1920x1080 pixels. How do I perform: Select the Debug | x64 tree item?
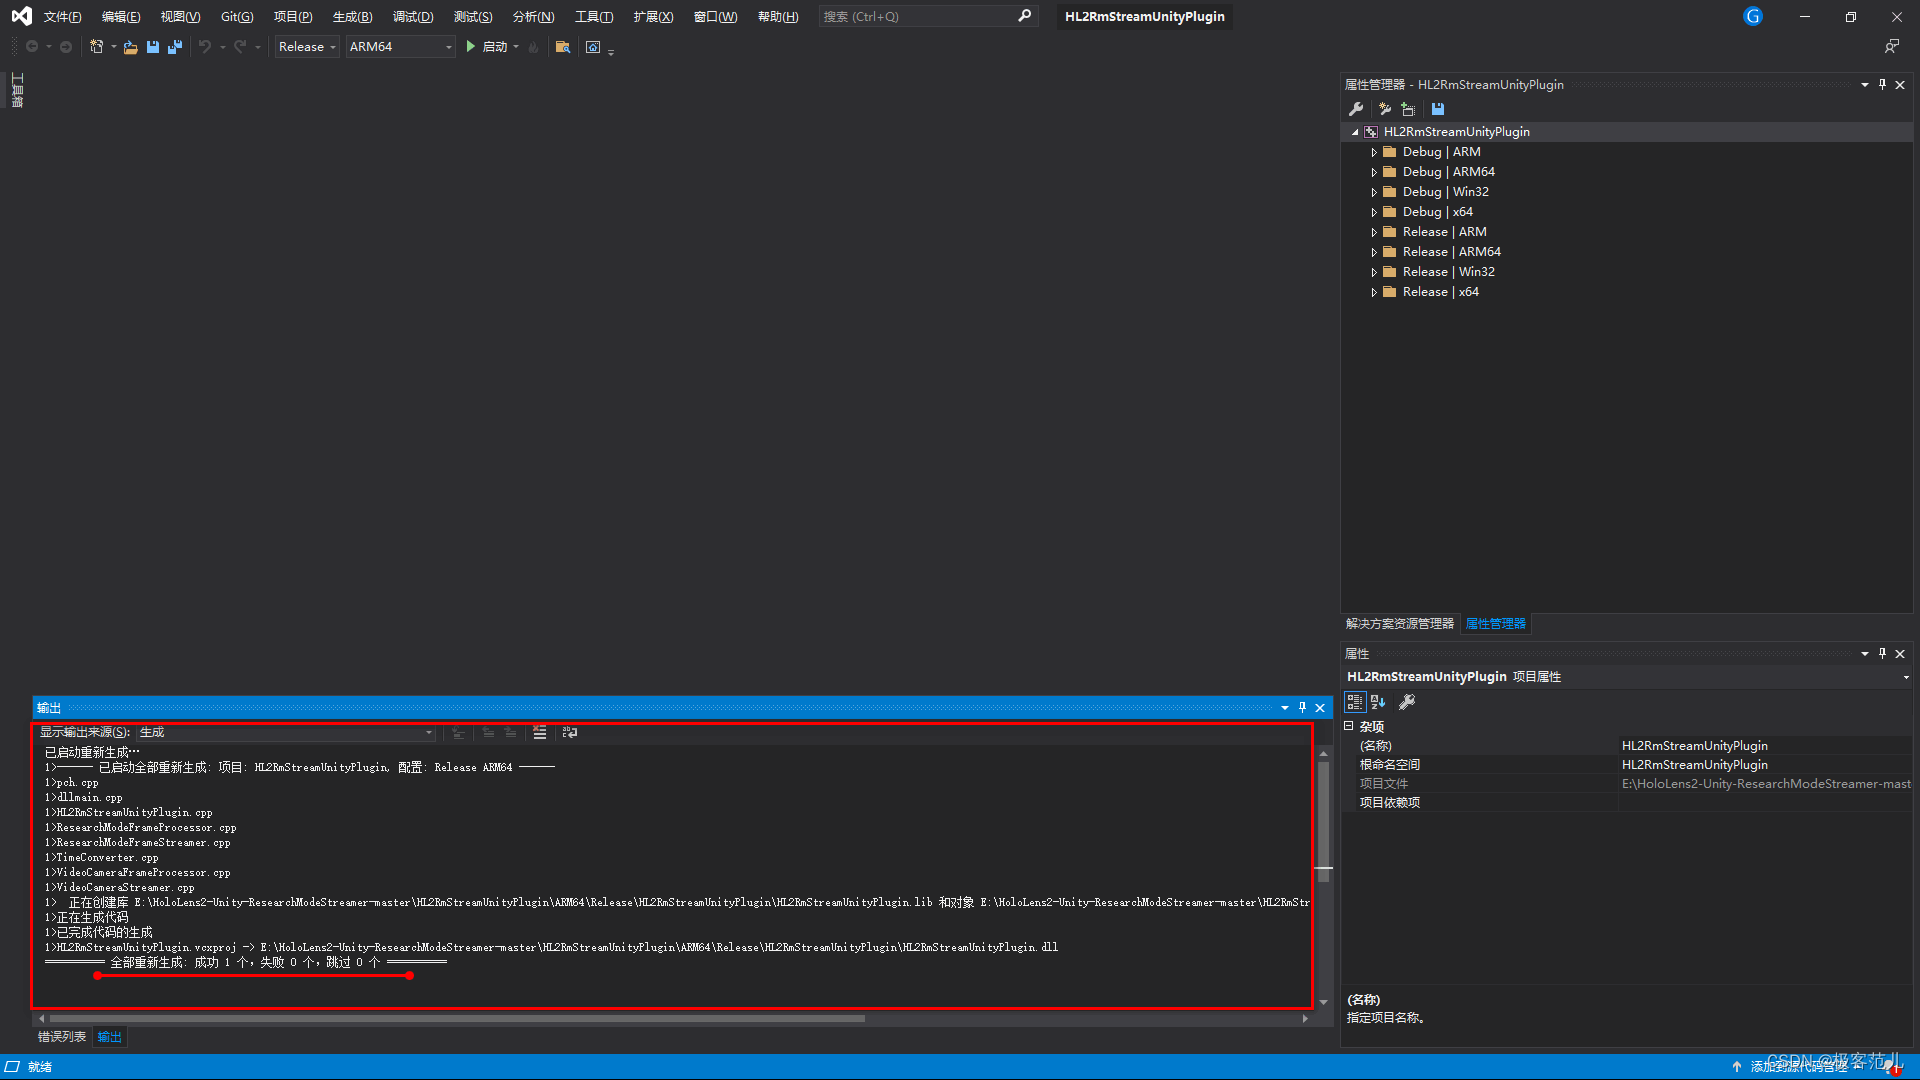tap(1437, 212)
